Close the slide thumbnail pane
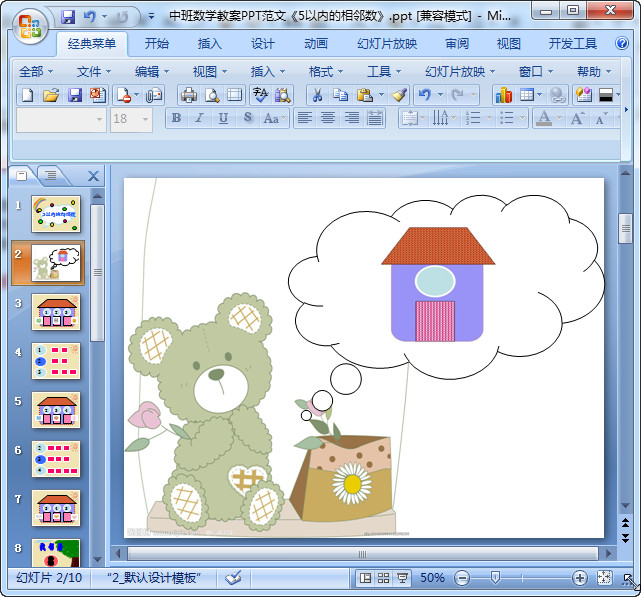This screenshot has width=641, height=597. tap(93, 176)
